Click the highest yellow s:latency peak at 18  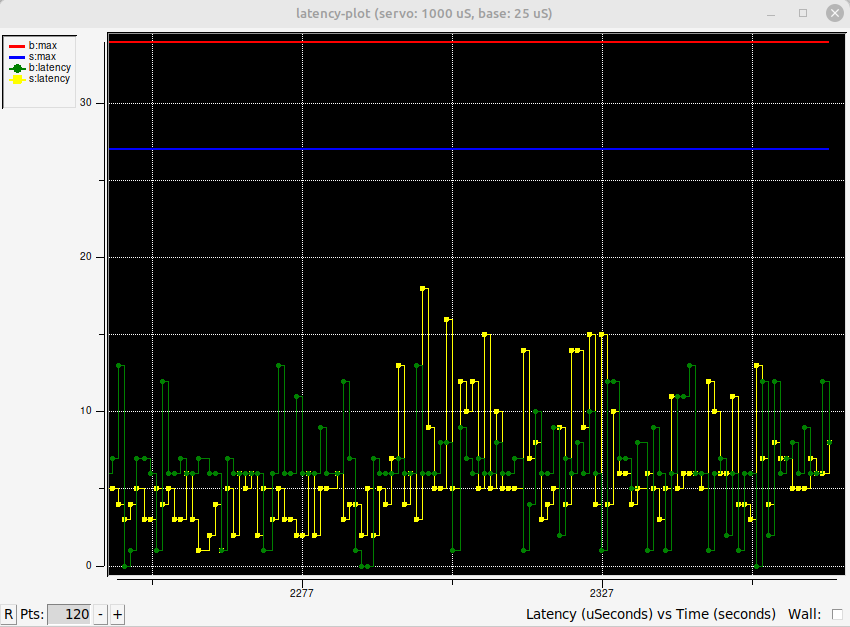423,288
